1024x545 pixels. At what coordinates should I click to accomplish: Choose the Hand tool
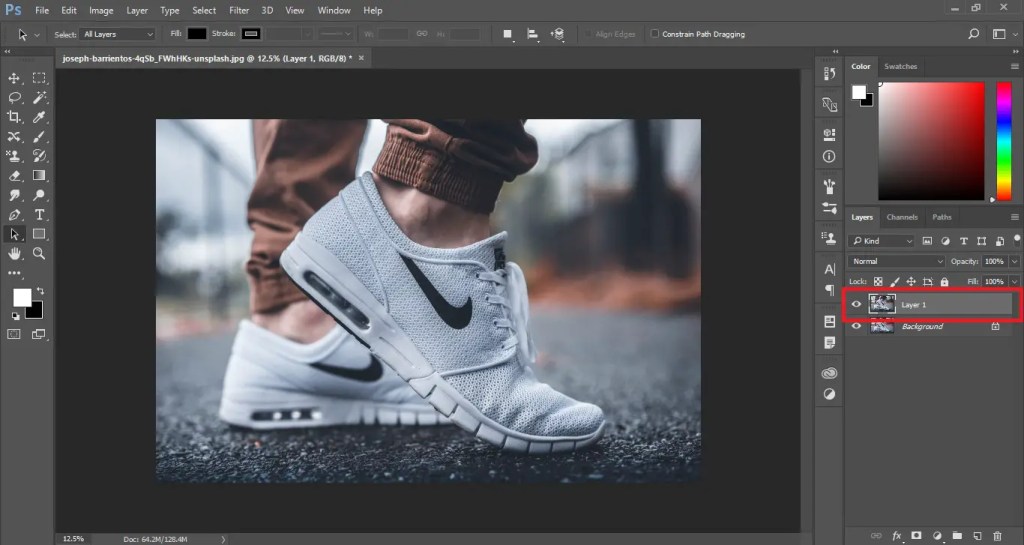pos(15,254)
